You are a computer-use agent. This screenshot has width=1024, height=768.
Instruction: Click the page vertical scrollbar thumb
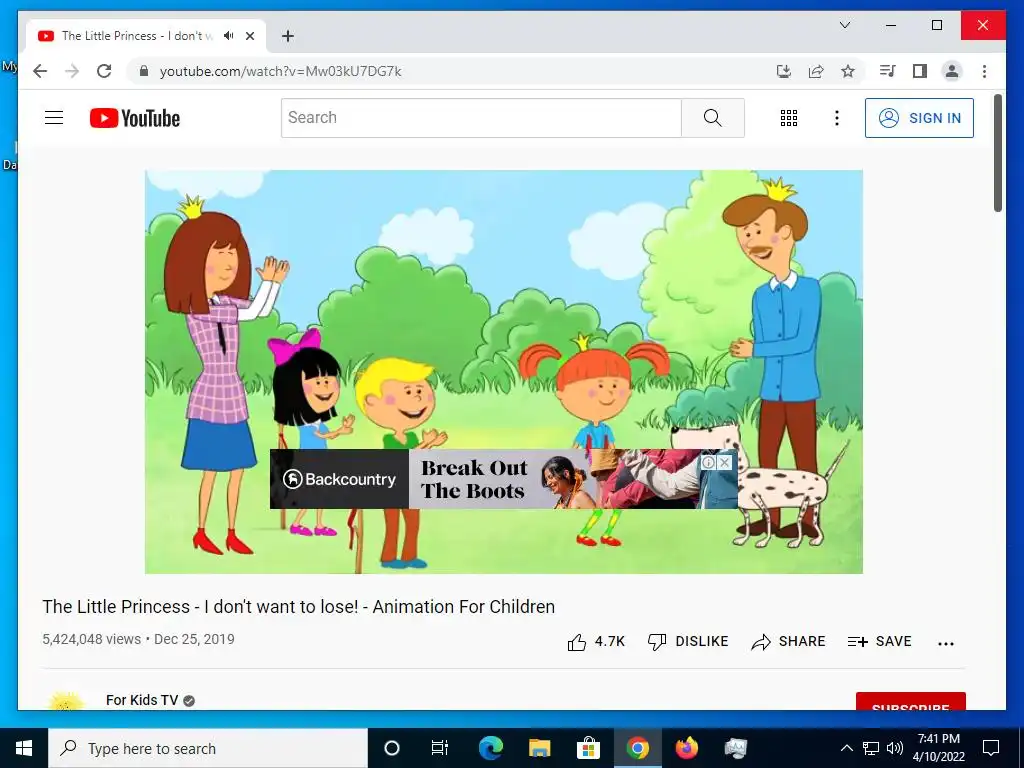(998, 153)
